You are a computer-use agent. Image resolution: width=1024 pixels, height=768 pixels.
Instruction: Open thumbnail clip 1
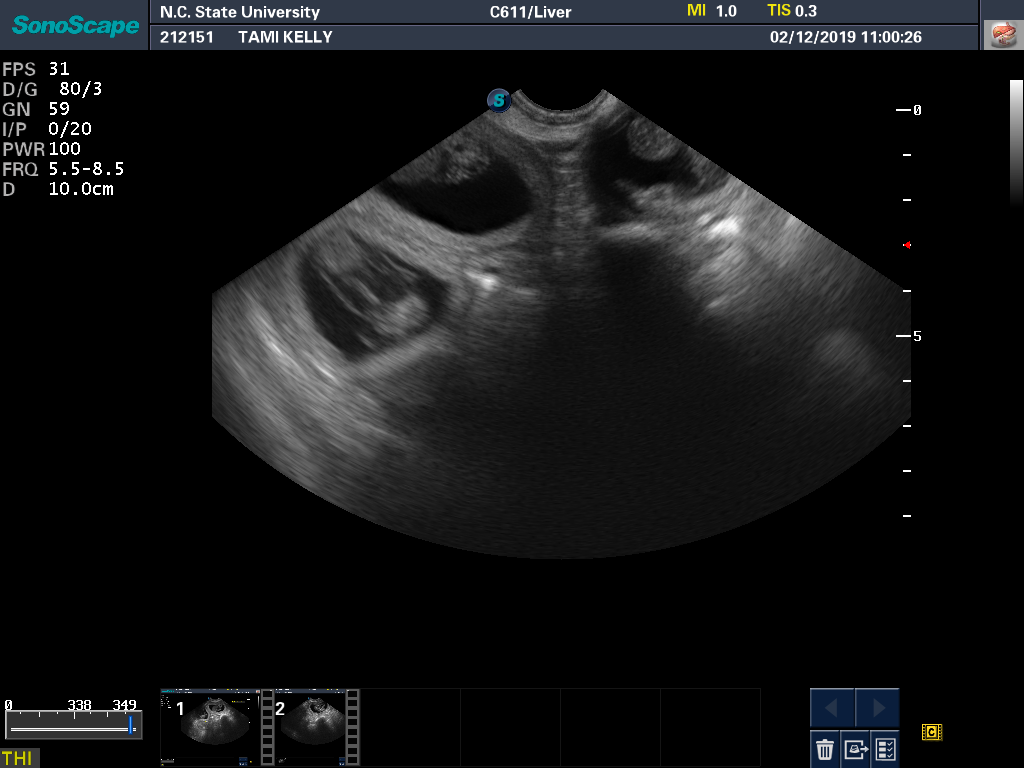point(210,726)
